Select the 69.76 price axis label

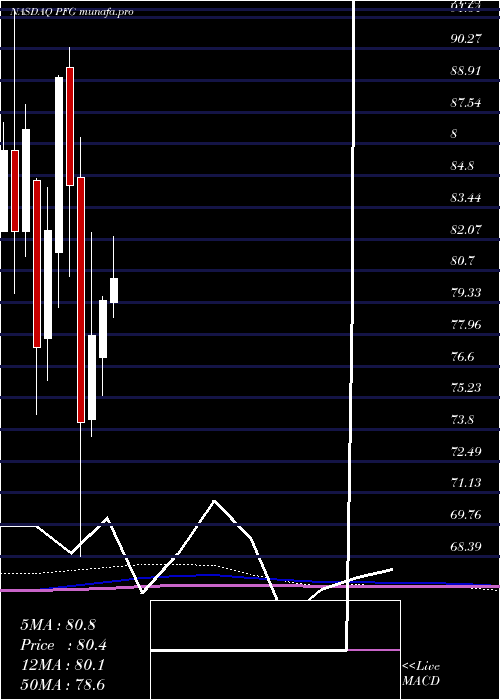click(466, 515)
